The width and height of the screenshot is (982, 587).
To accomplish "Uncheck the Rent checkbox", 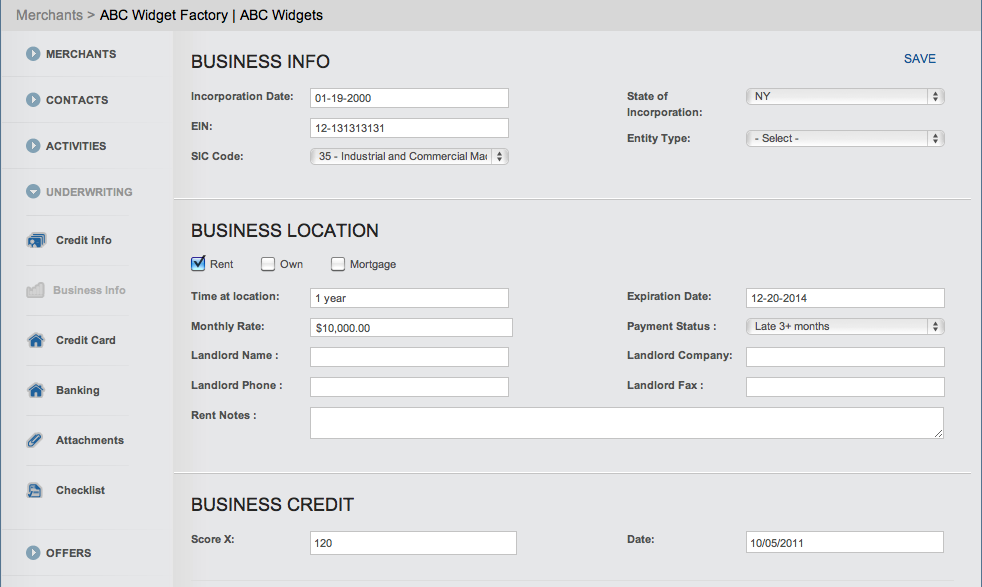I will click(198, 264).
